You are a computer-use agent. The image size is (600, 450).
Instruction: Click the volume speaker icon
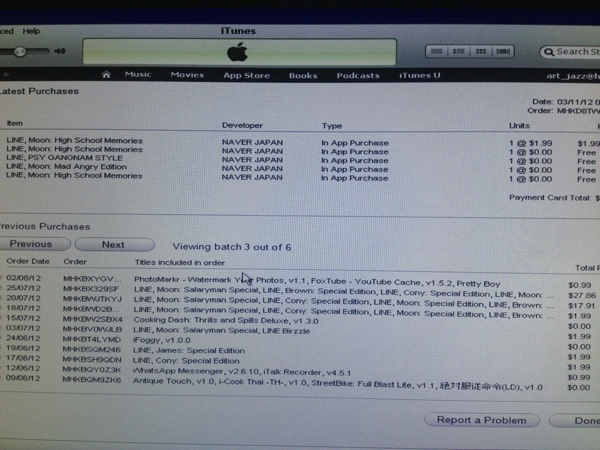click(60, 51)
